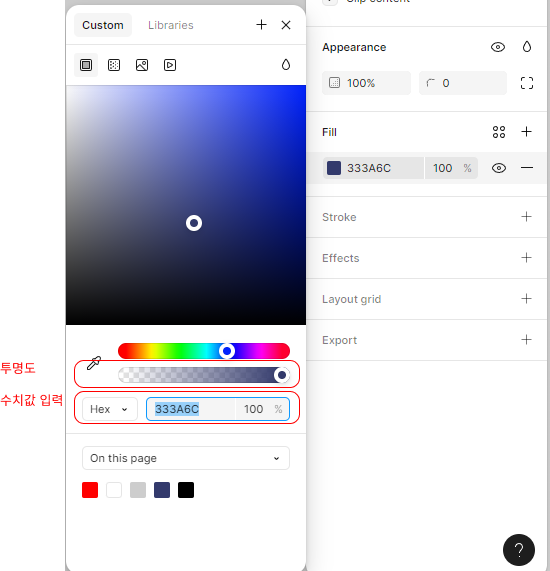Screen dimensions: 550x571
Task: Click the Fill section heading
Action: (x=329, y=132)
